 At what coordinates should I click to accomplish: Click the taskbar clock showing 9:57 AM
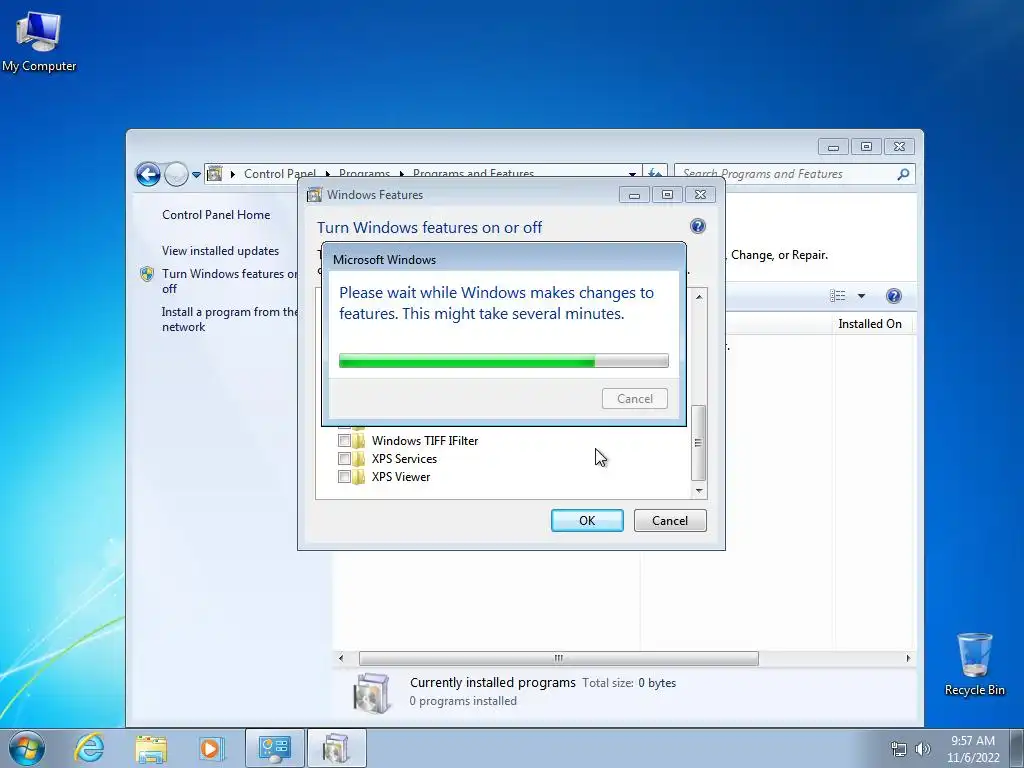(x=973, y=749)
